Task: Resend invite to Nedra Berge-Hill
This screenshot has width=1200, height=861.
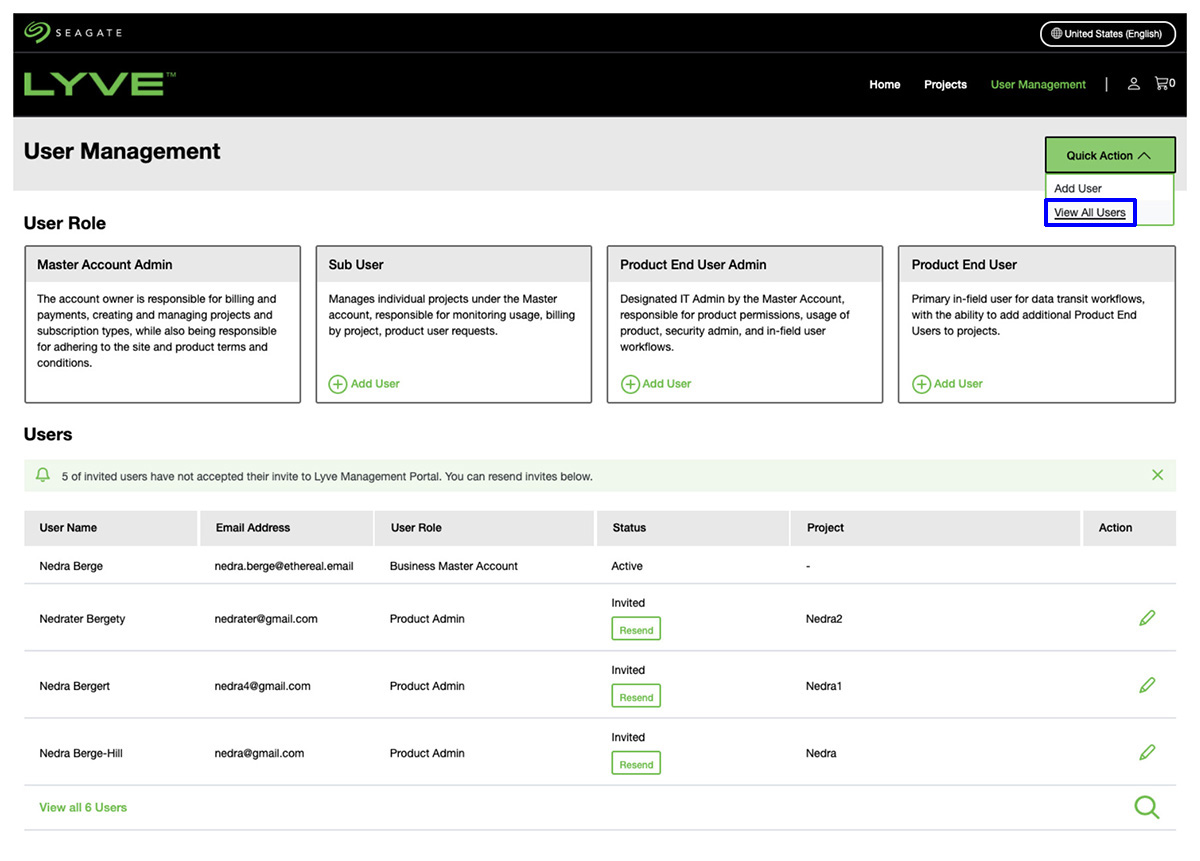Action: pos(636,764)
